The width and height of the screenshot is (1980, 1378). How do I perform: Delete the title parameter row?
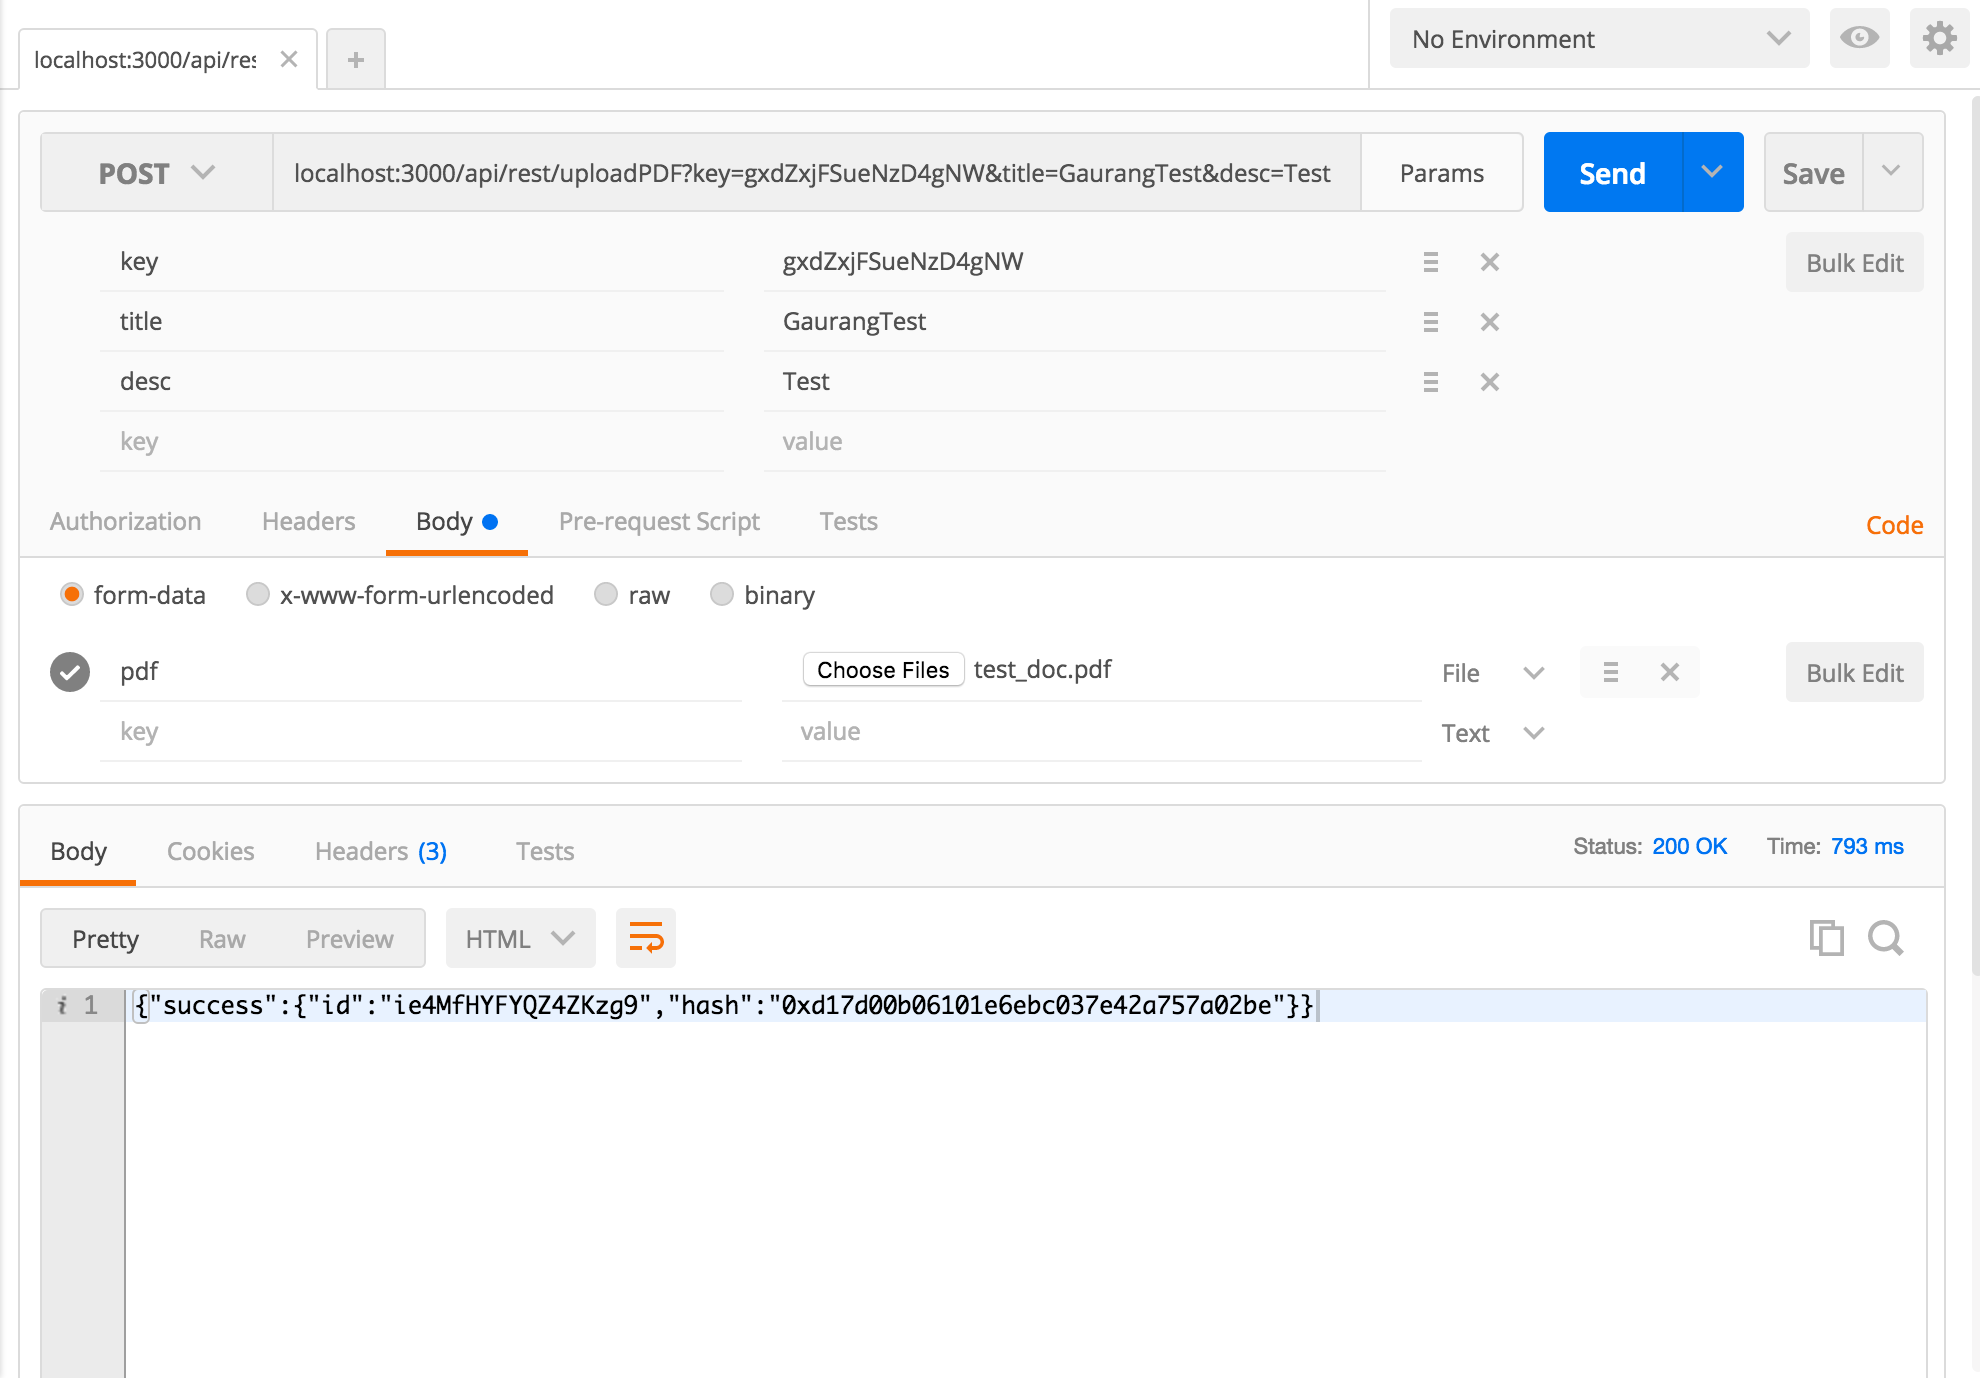coord(1489,322)
